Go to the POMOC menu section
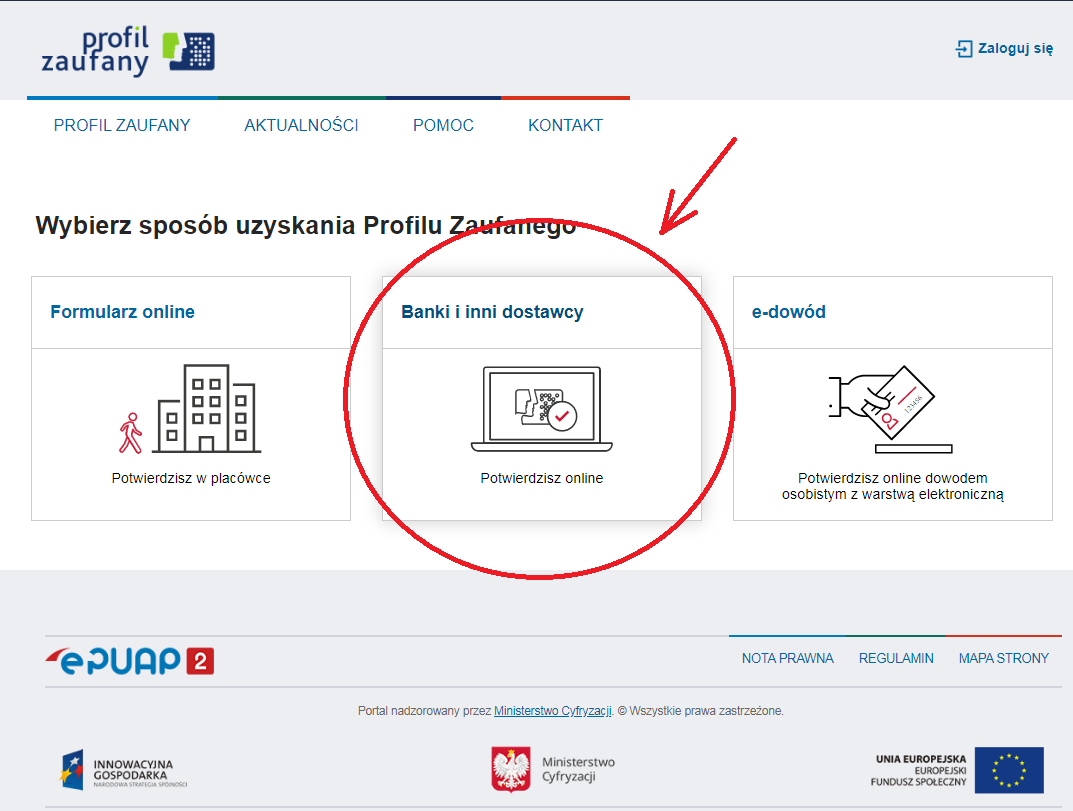 (443, 125)
